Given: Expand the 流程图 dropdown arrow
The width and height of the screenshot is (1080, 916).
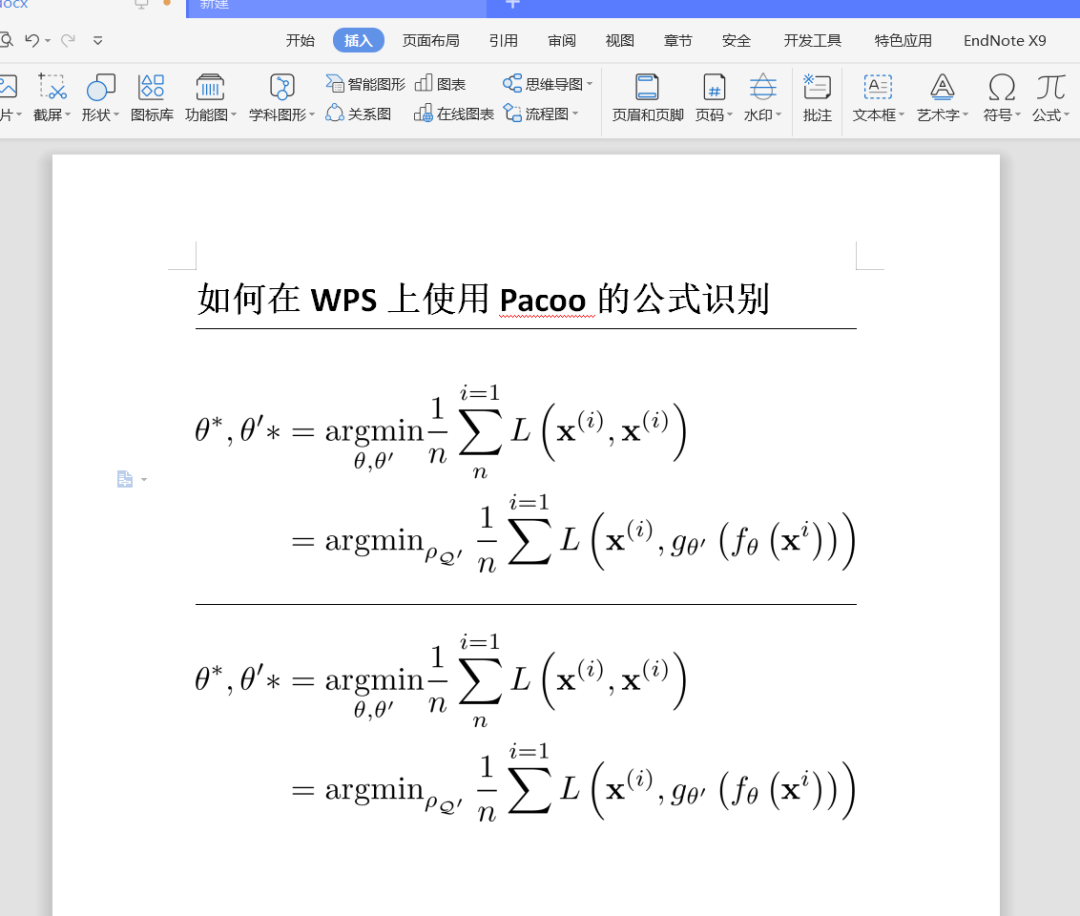Looking at the screenshot, I should (x=575, y=114).
